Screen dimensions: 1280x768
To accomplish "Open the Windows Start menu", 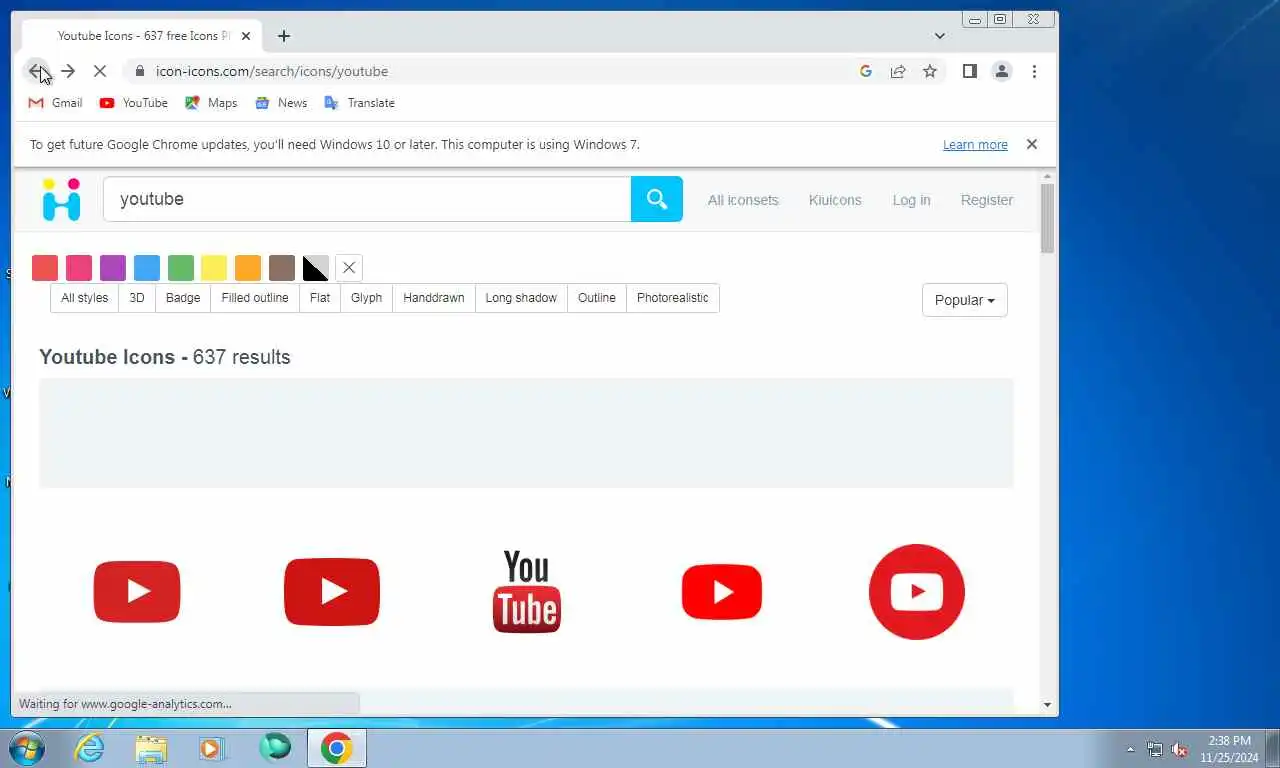I will 26,748.
